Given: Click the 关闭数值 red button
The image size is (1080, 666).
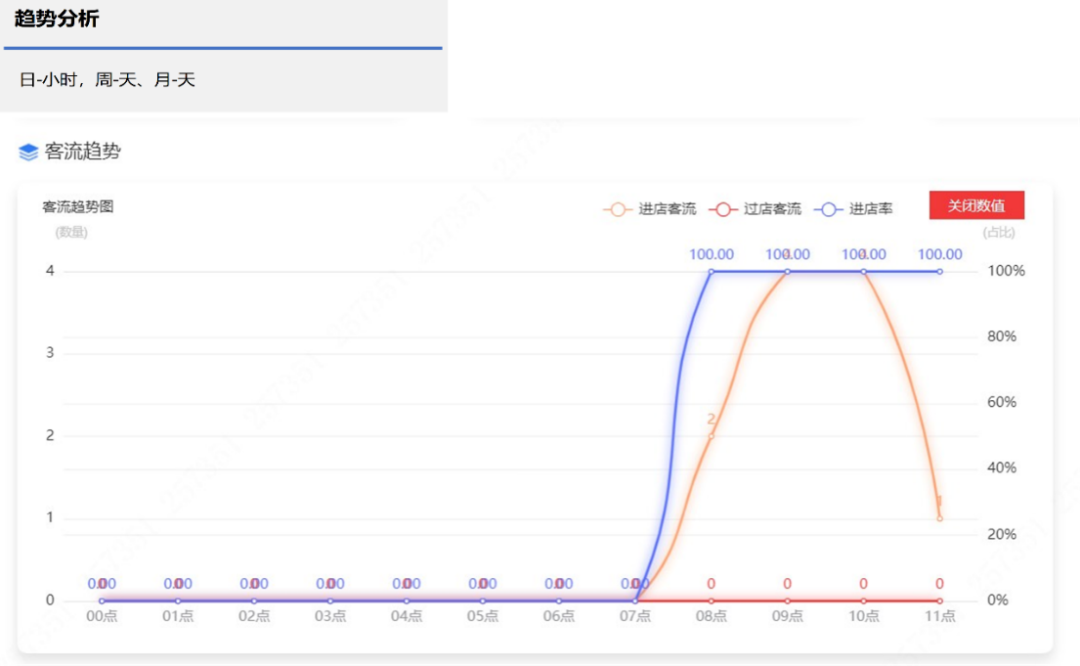Looking at the screenshot, I should pyautogui.click(x=976, y=206).
